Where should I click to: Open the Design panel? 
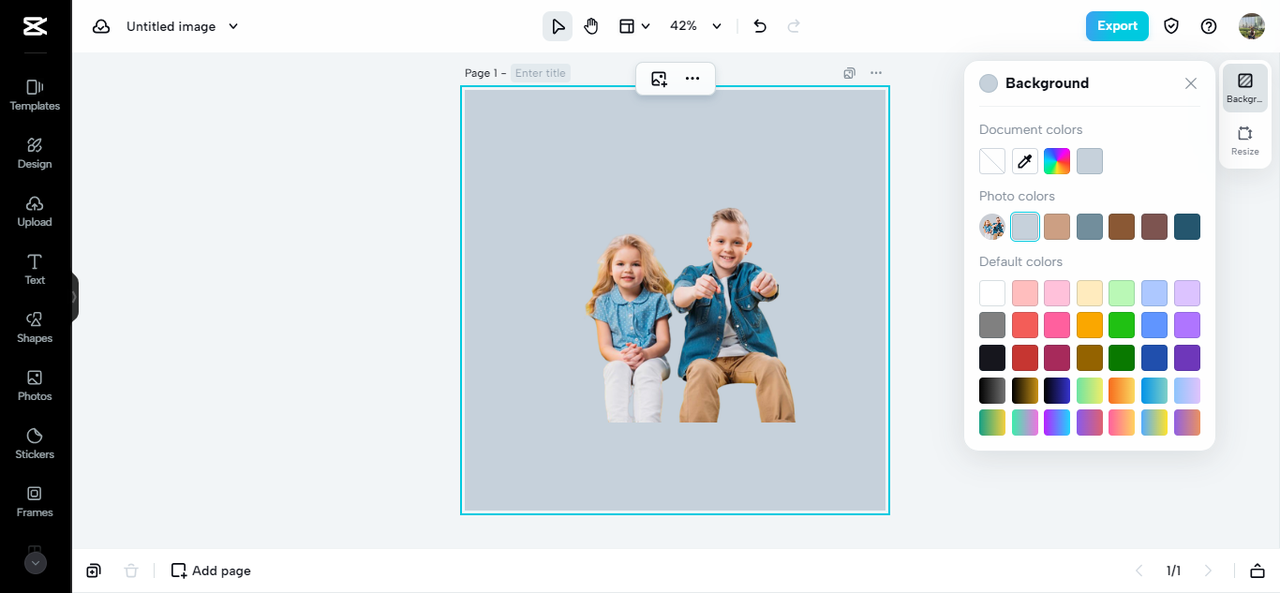pos(35,153)
